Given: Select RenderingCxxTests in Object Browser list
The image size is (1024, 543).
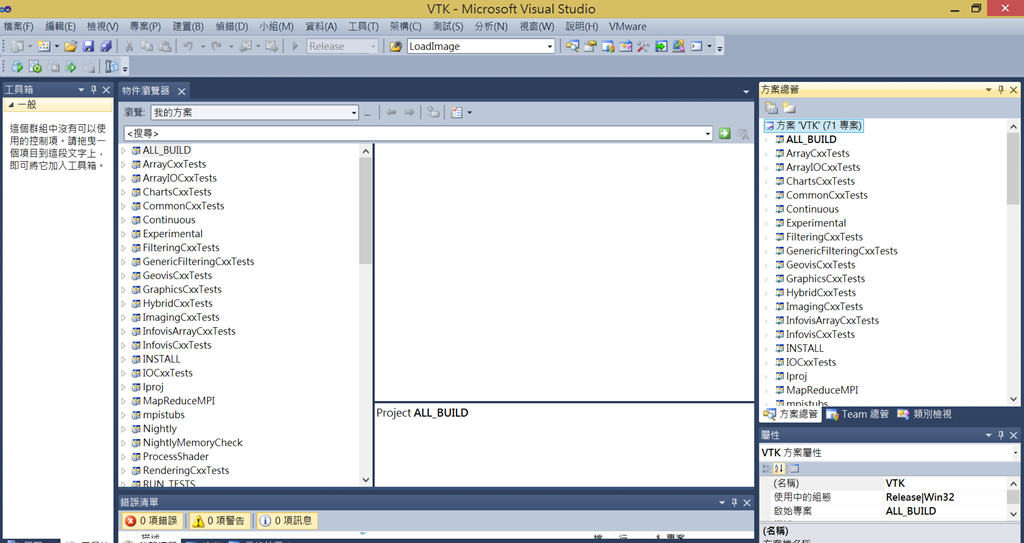Looking at the screenshot, I should [x=185, y=470].
